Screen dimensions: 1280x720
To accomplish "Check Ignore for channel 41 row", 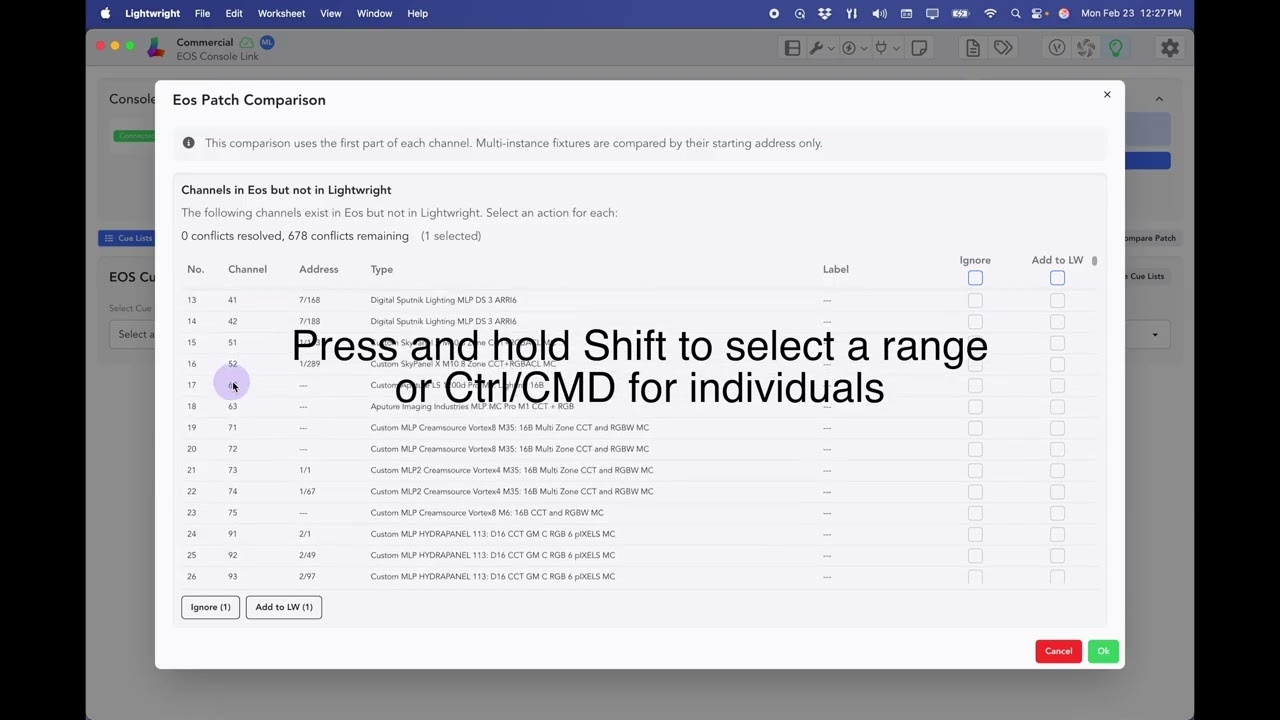I will tap(975, 300).
